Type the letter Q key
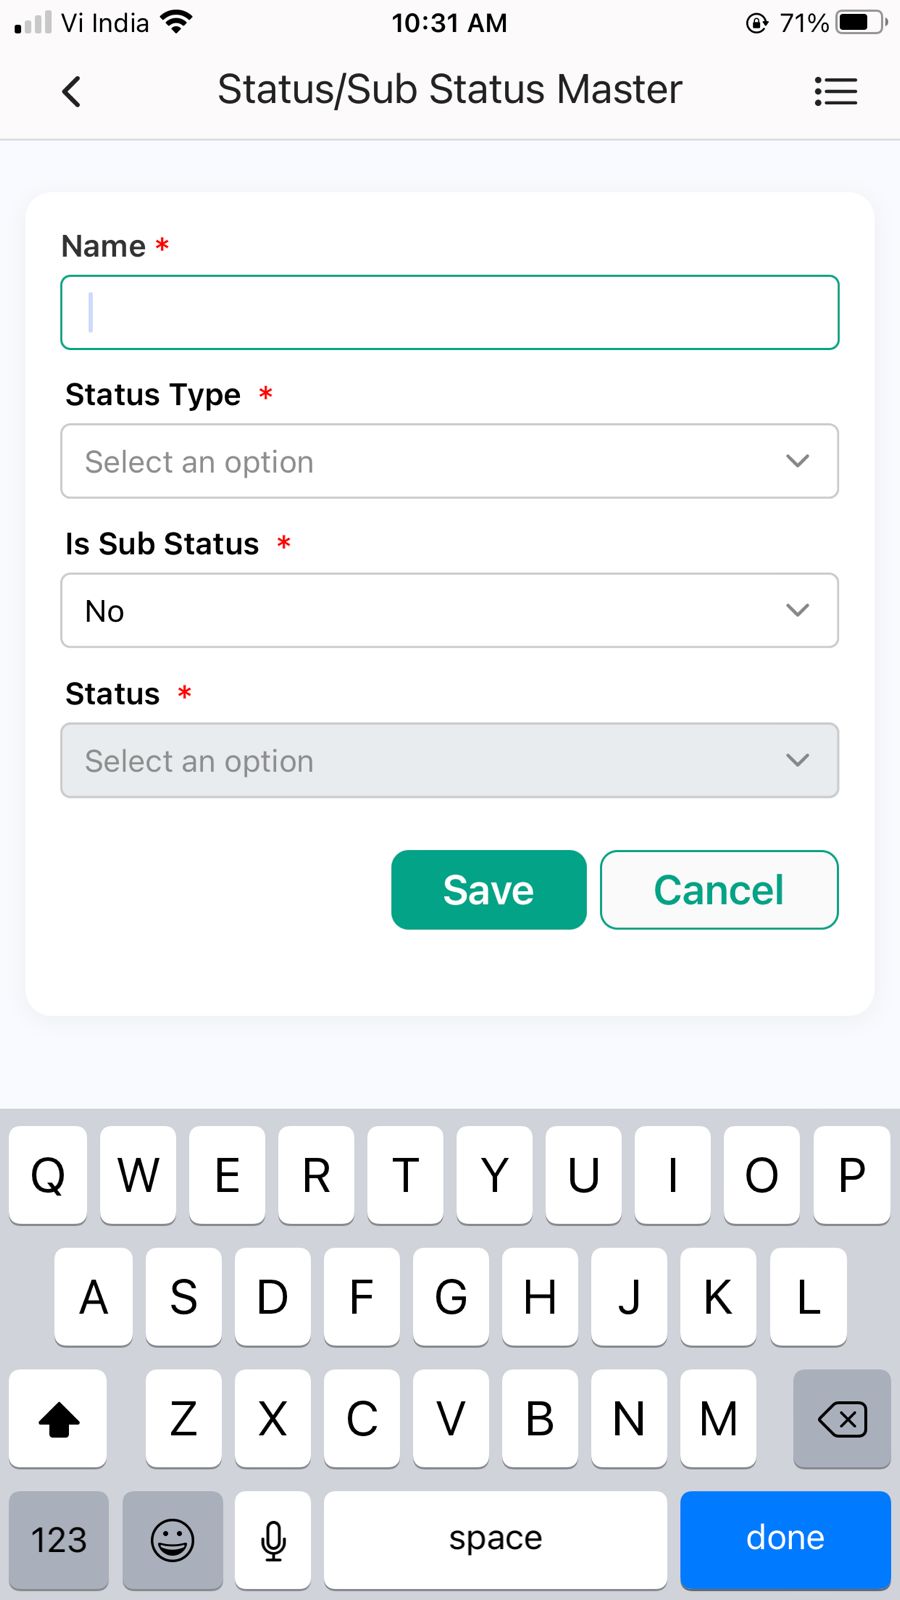This screenshot has width=900, height=1600. pos(48,1175)
